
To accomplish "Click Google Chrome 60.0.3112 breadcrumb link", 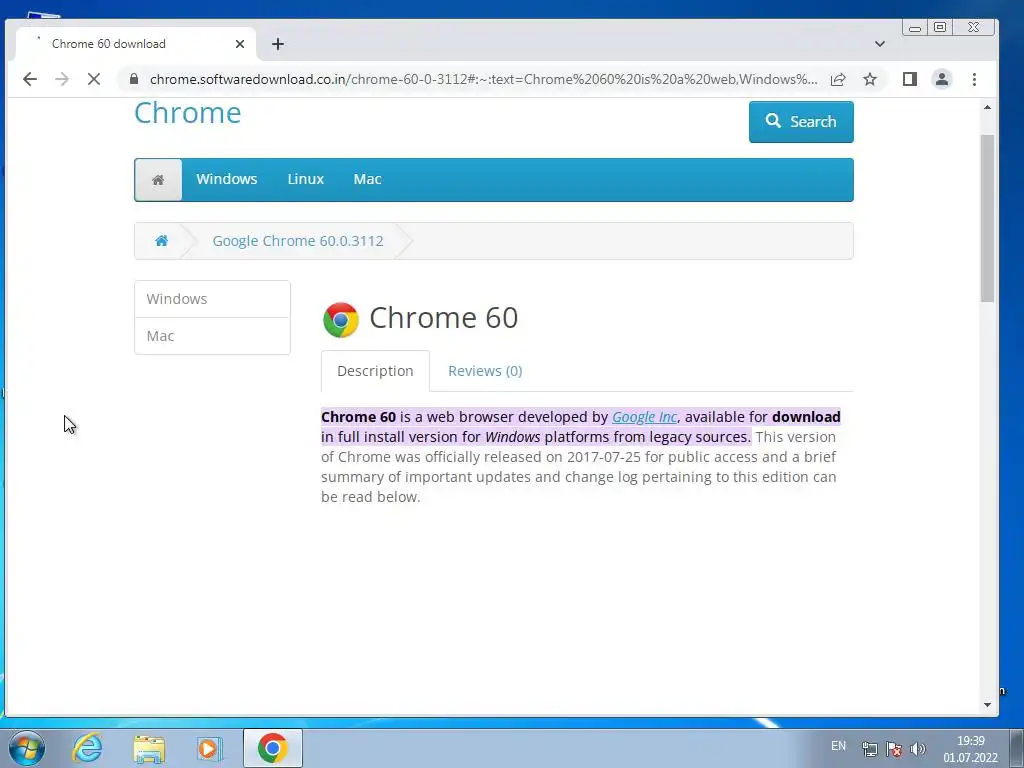I will coord(298,240).
